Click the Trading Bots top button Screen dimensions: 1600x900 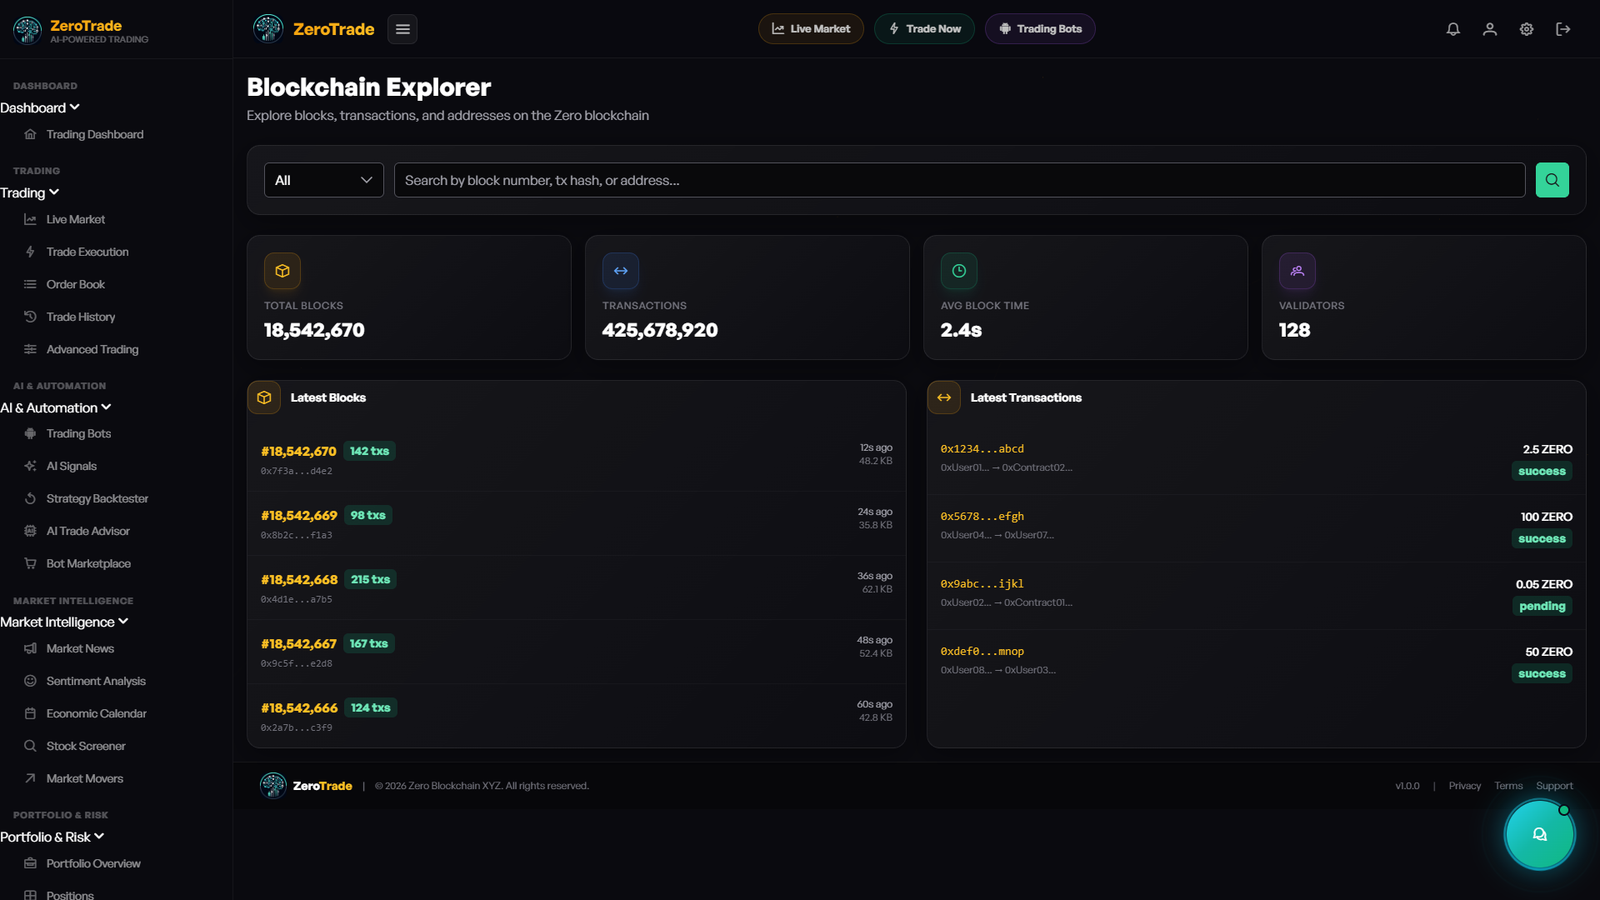coord(1040,29)
